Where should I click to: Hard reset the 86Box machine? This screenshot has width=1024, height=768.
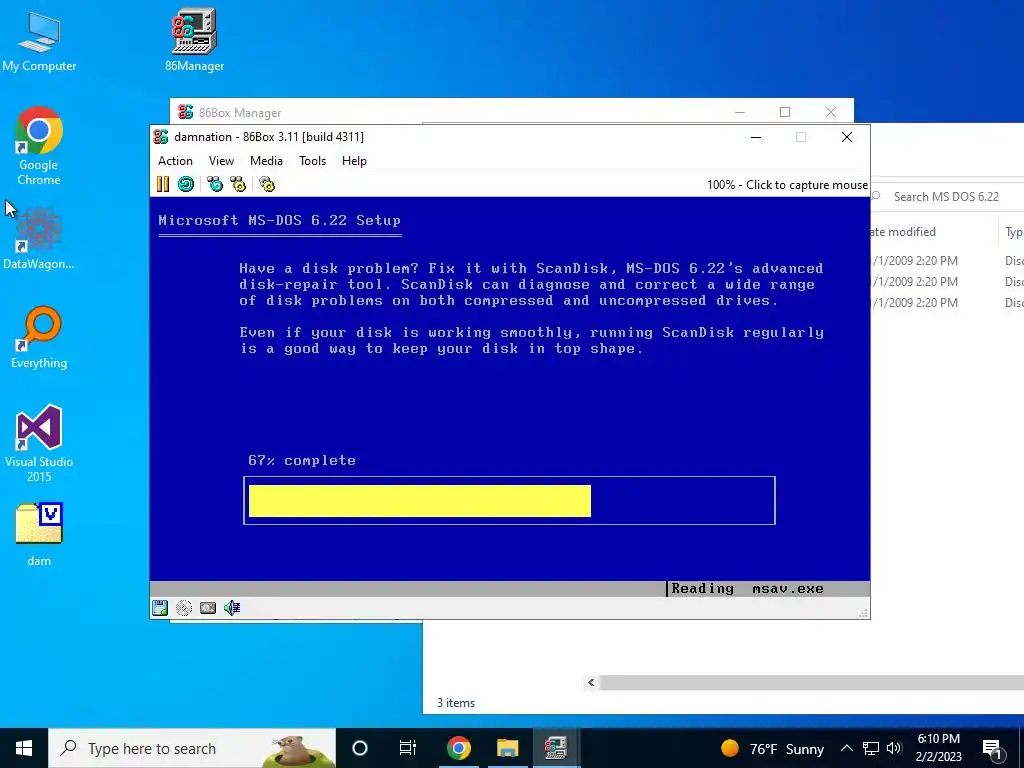click(186, 184)
